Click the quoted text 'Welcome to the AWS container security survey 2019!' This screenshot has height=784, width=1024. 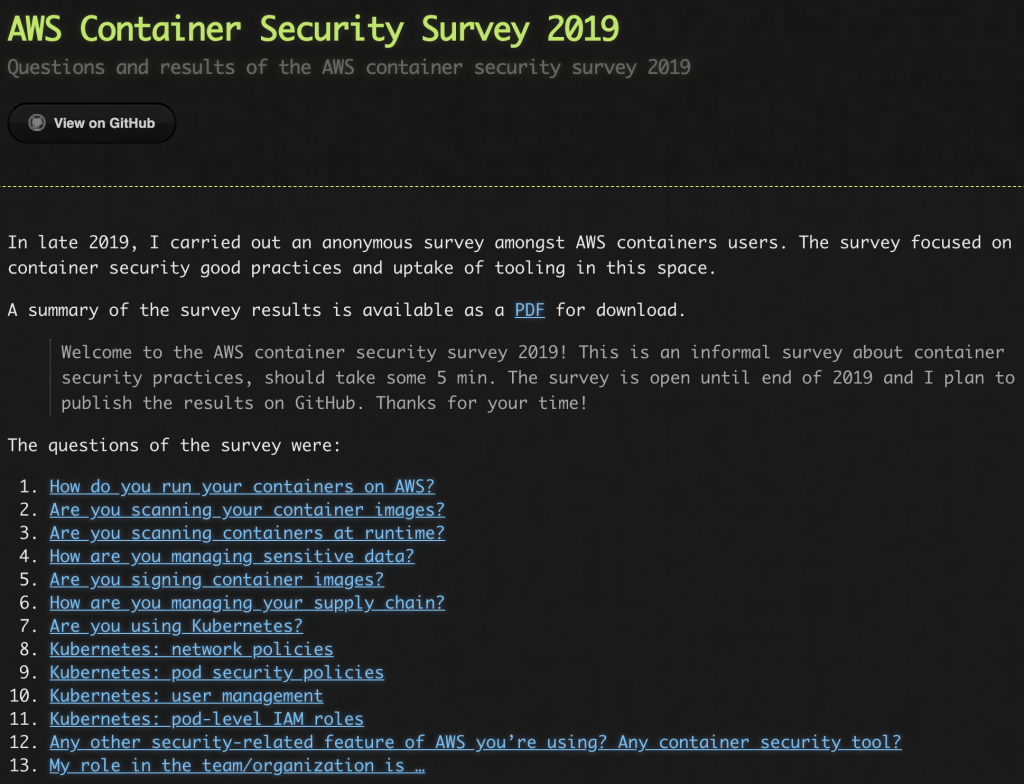point(315,352)
